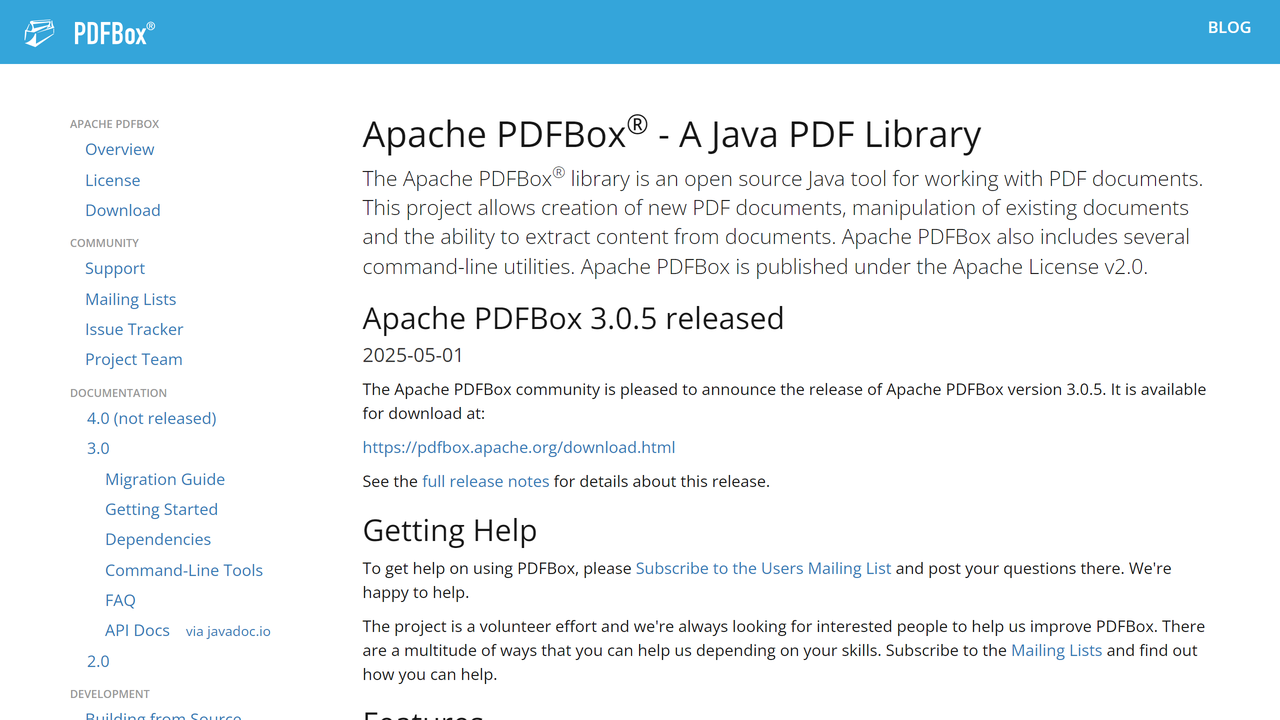
Task: Click the COMMUNITY section heading
Action: (x=104, y=243)
